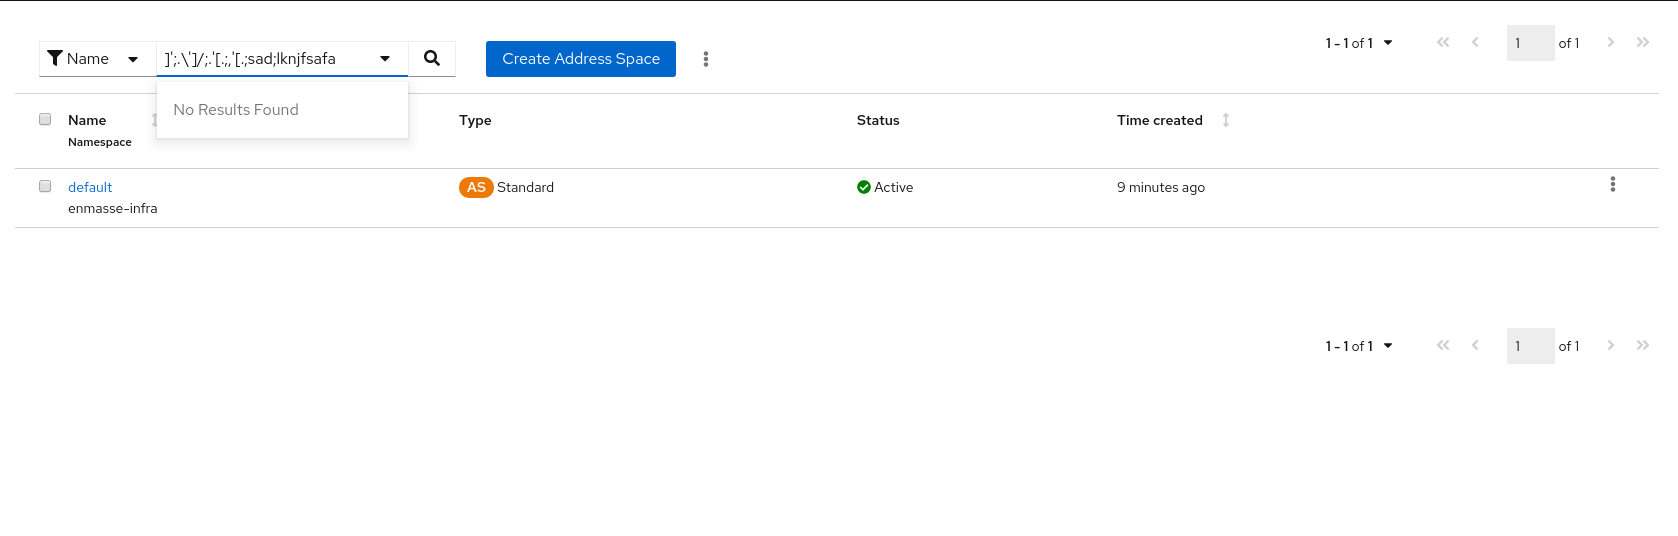
Task: Go to last page in bottom pagination
Action: coord(1642,346)
